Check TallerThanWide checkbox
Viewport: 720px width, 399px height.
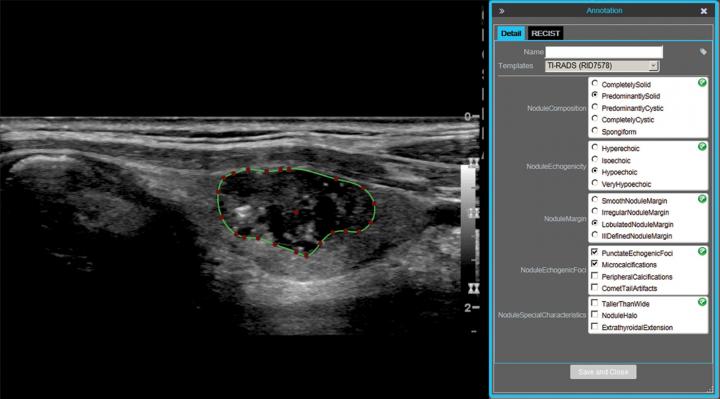pos(595,303)
